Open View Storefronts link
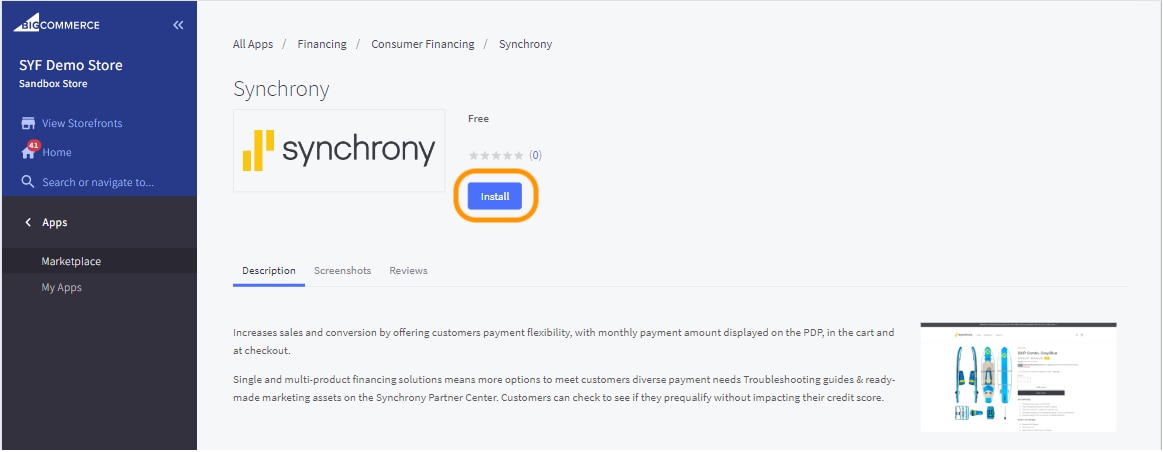The width and height of the screenshot is (1163, 452). pyautogui.click(x=82, y=123)
